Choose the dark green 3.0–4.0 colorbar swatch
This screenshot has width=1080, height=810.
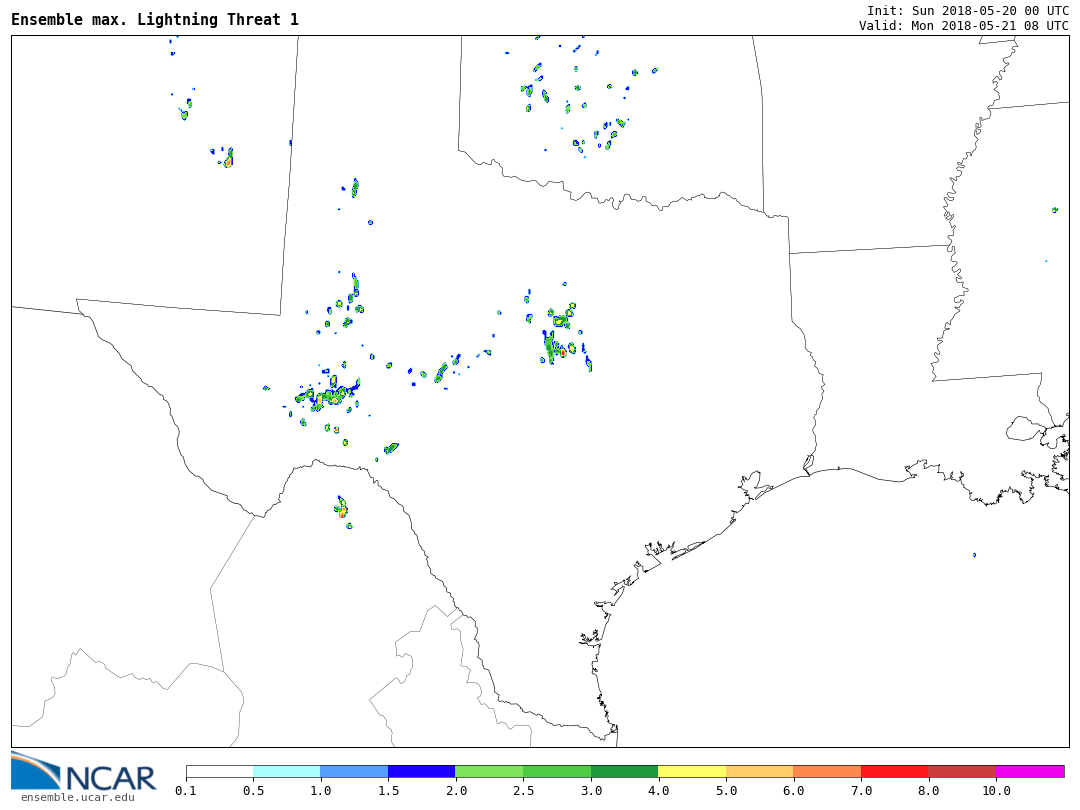(625, 772)
